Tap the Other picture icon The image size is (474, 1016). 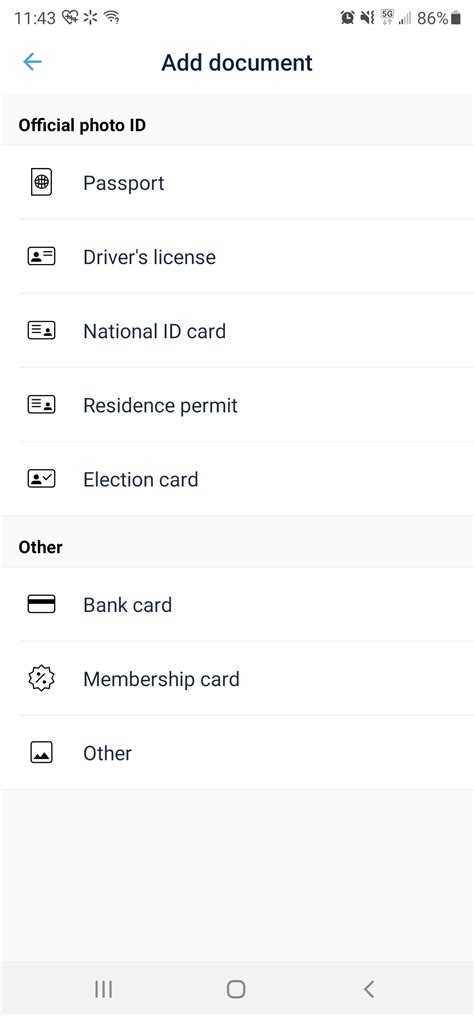coord(41,753)
